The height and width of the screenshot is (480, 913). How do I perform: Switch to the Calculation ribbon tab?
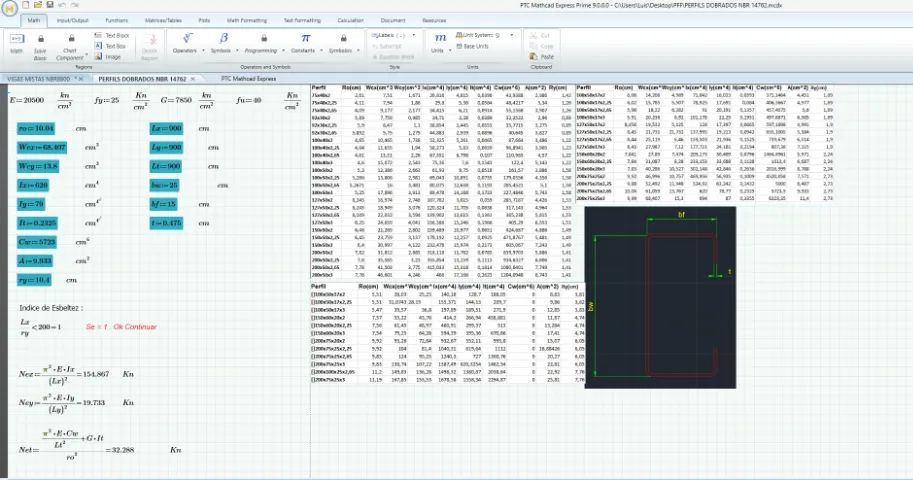pos(351,20)
